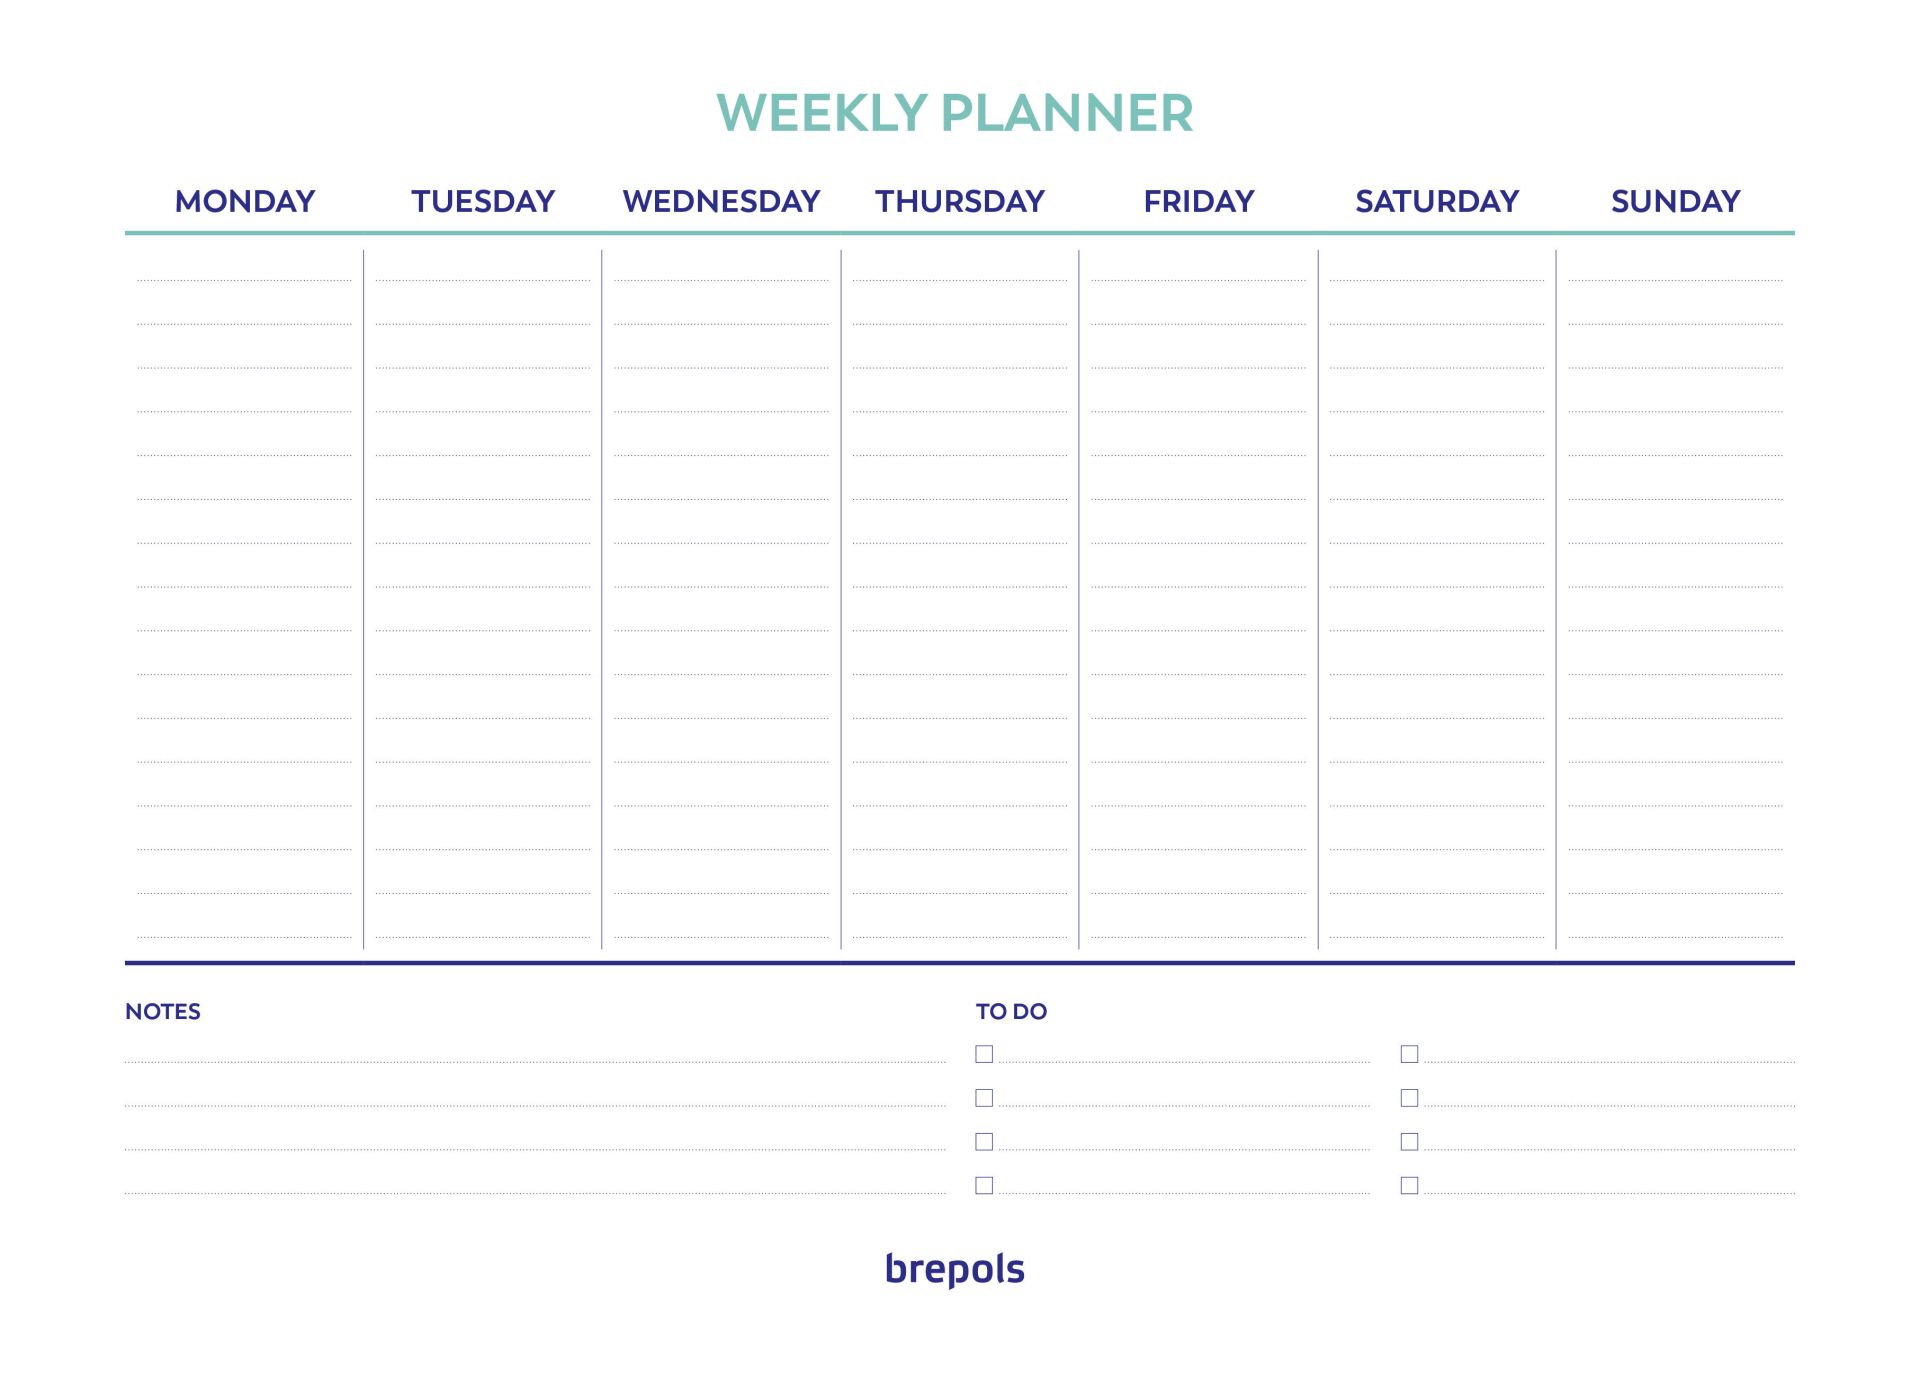Image resolution: width=1920 pixels, height=1376 pixels.
Task: Click the TO DO section label
Action: 1011,1011
